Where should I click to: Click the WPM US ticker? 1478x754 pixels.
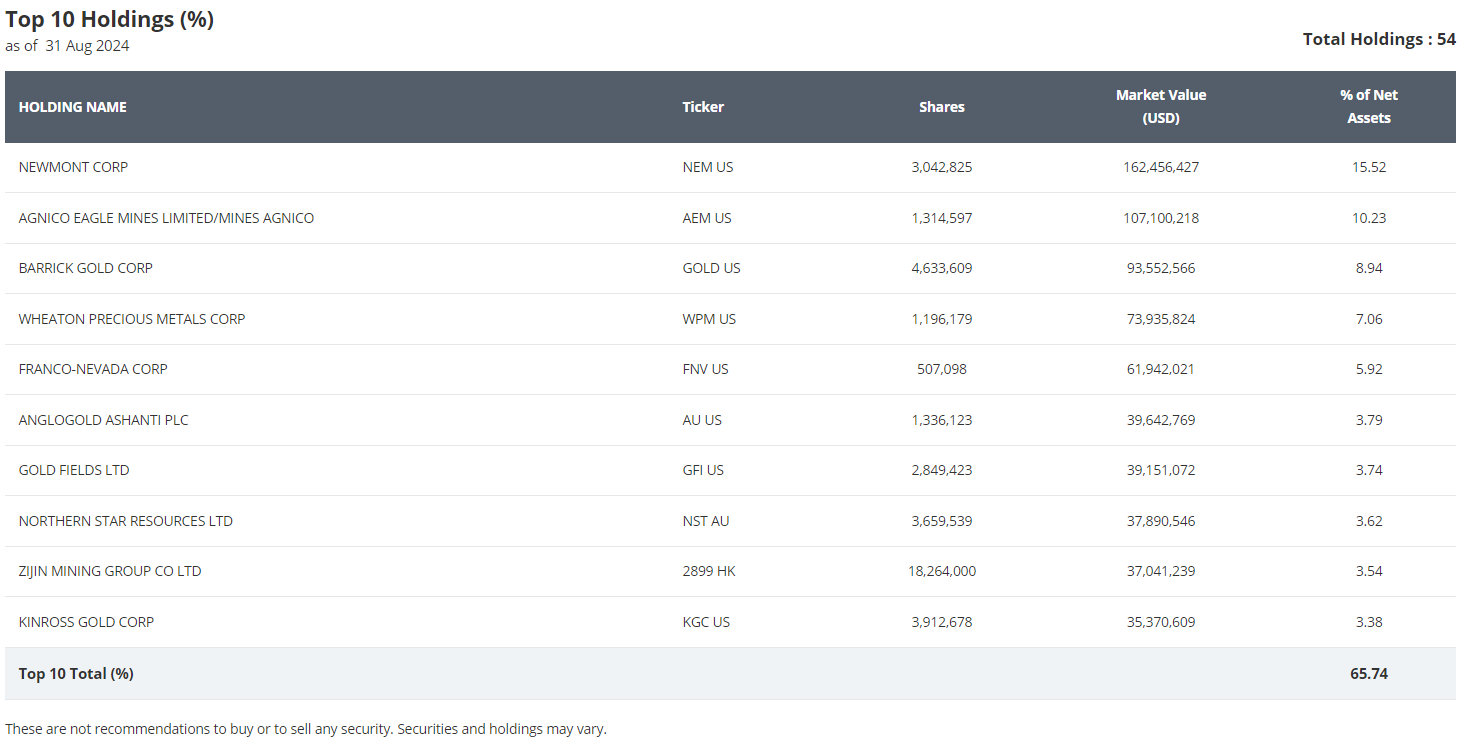click(709, 319)
